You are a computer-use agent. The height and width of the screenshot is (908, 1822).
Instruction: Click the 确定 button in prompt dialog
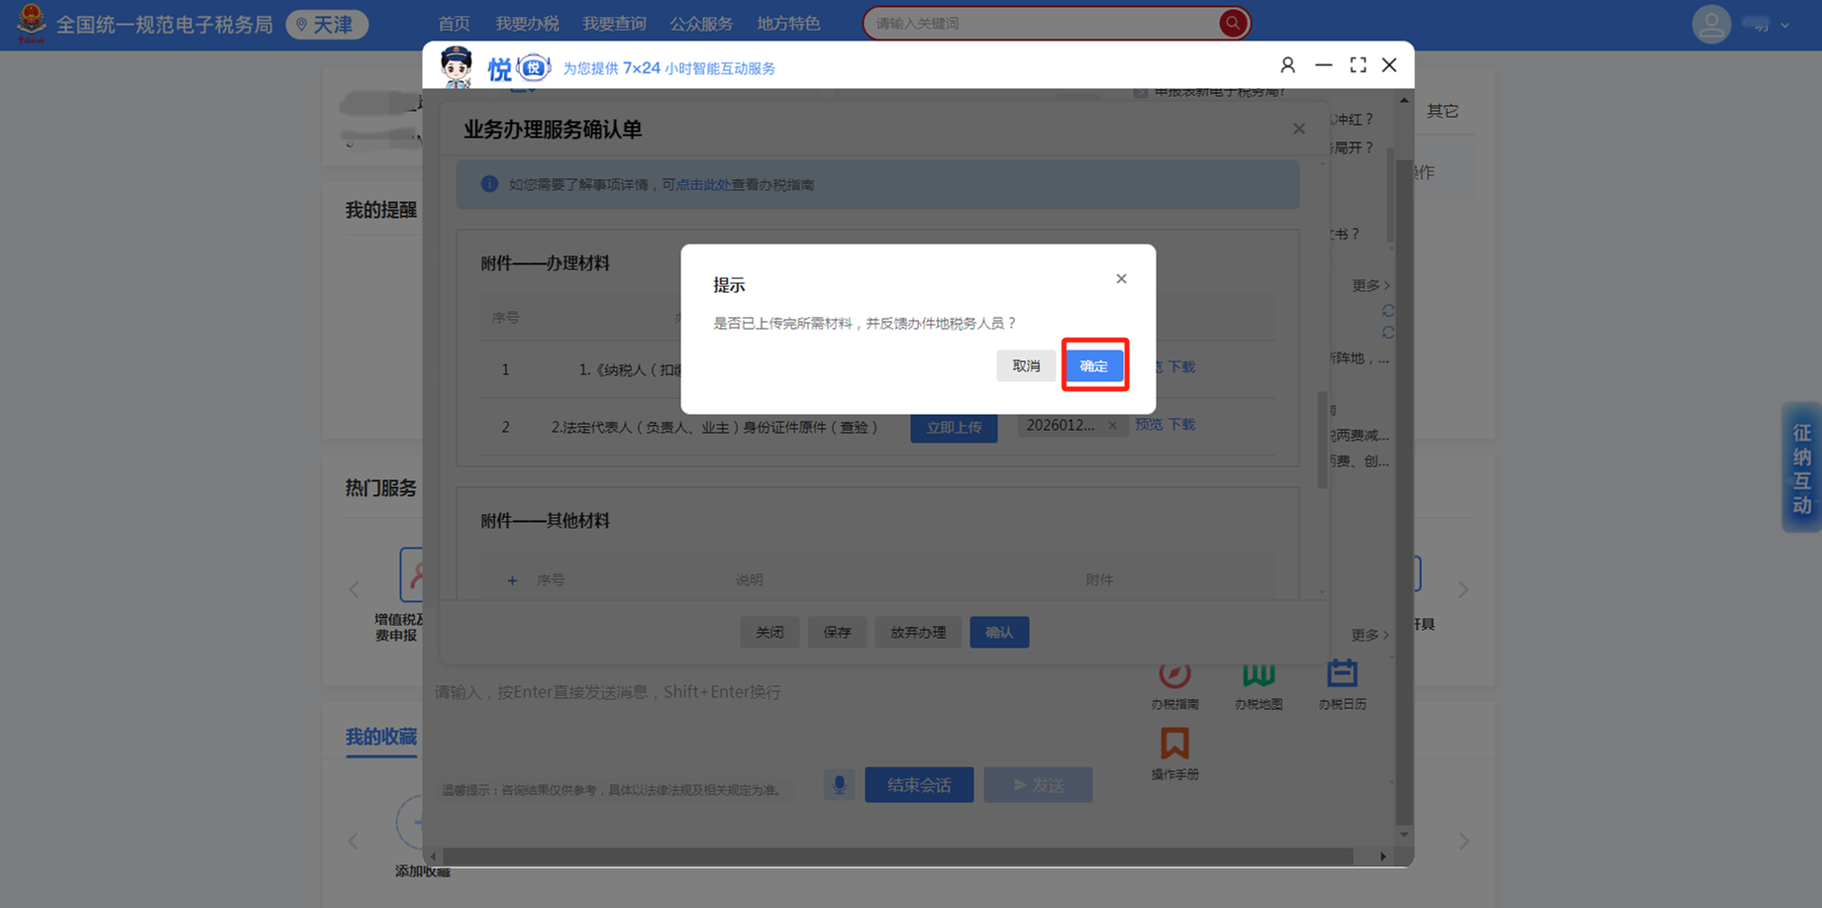(1094, 366)
